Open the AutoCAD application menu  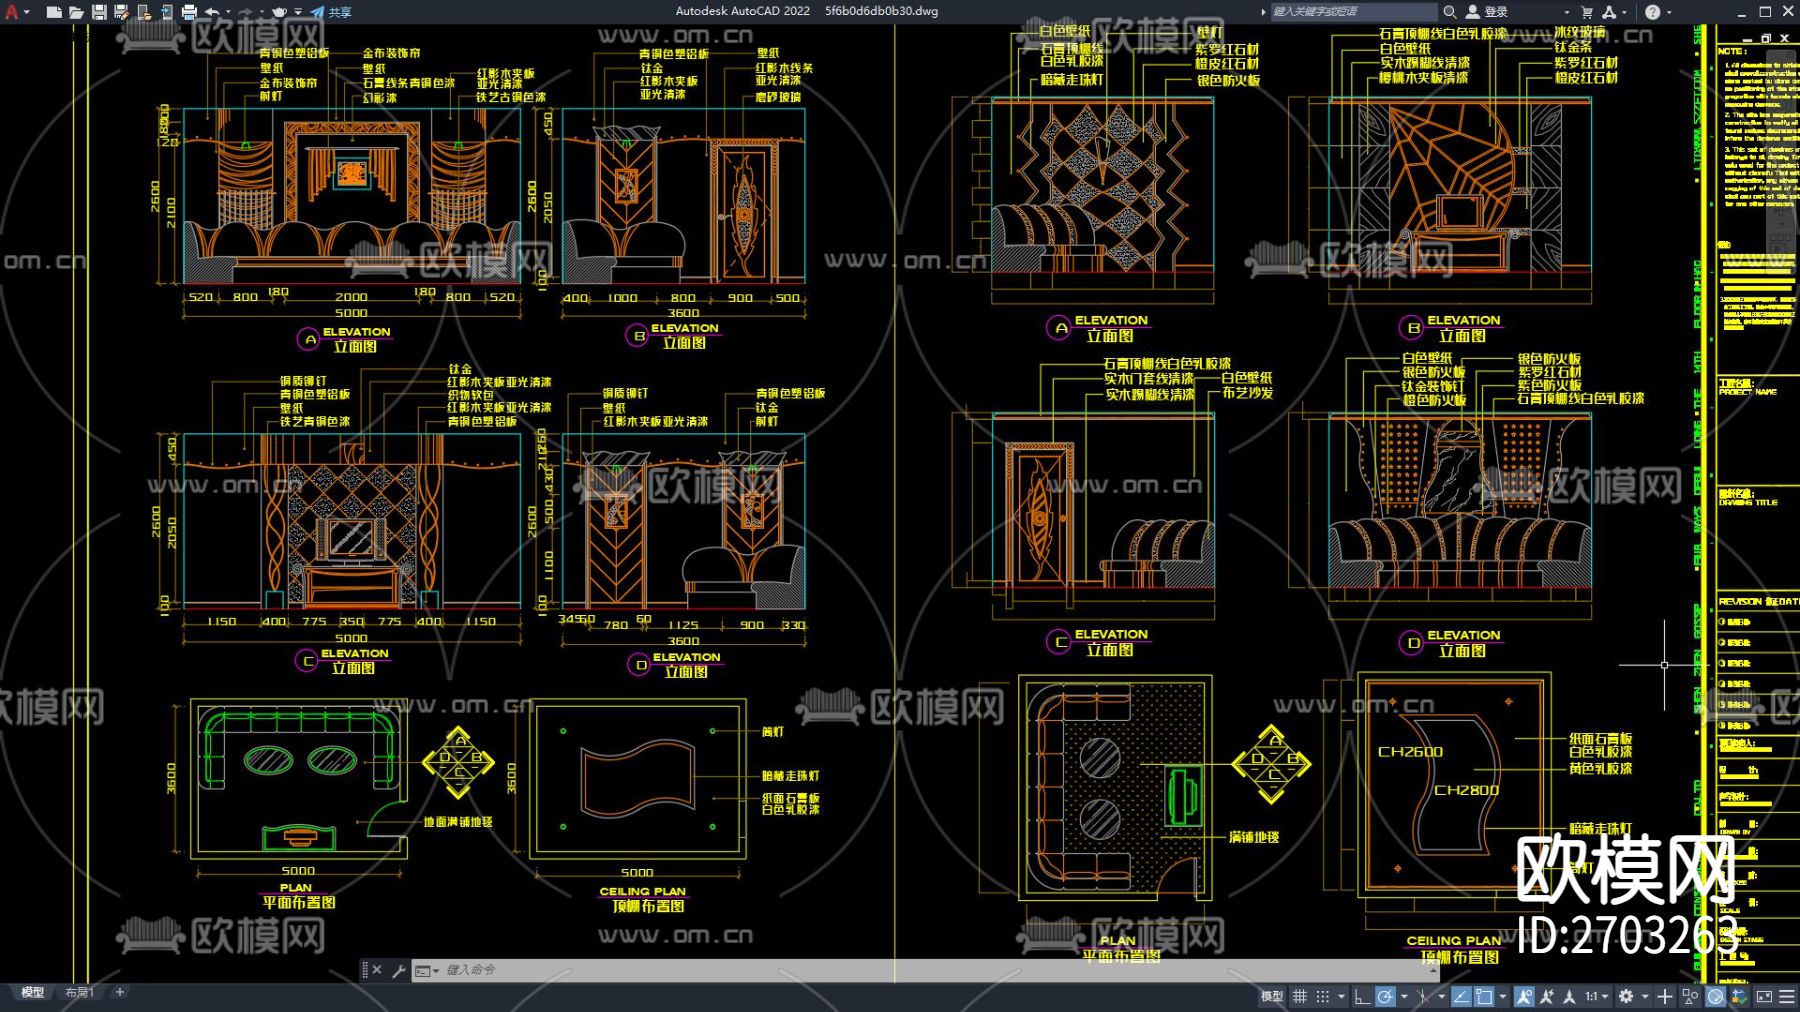[x=12, y=12]
